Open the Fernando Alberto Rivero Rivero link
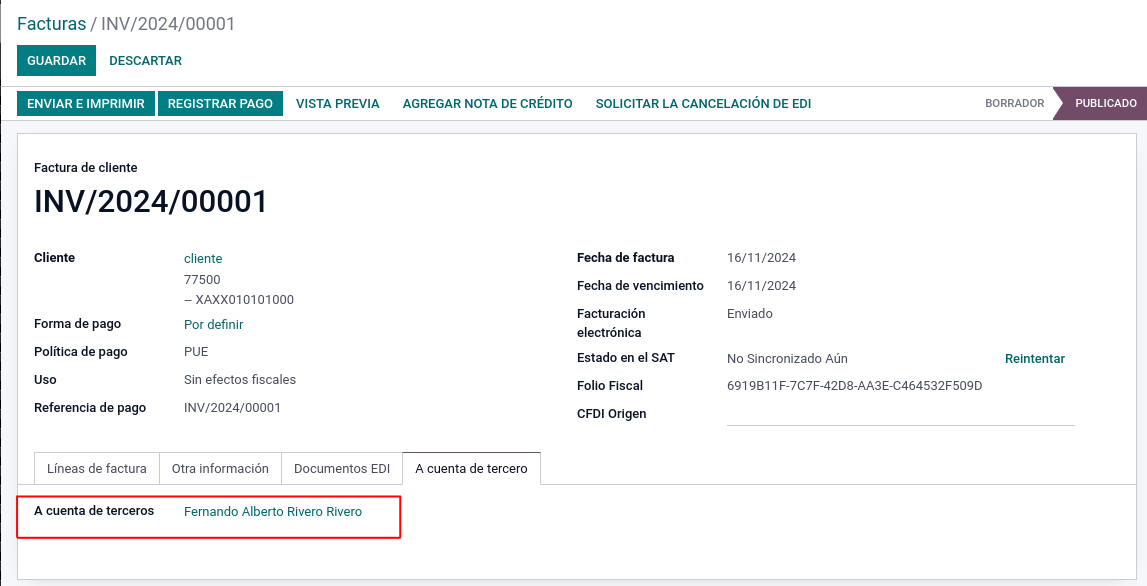This screenshot has width=1147, height=586. click(x=273, y=512)
